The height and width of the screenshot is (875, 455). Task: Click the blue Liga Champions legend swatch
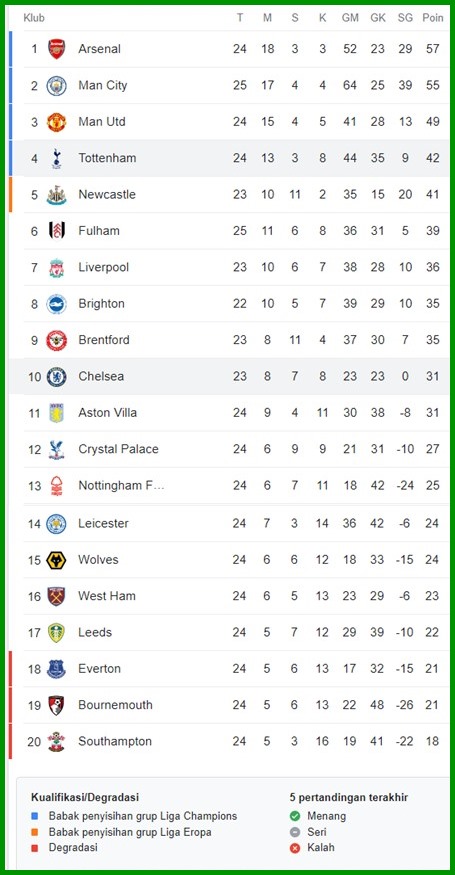(x=35, y=816)
